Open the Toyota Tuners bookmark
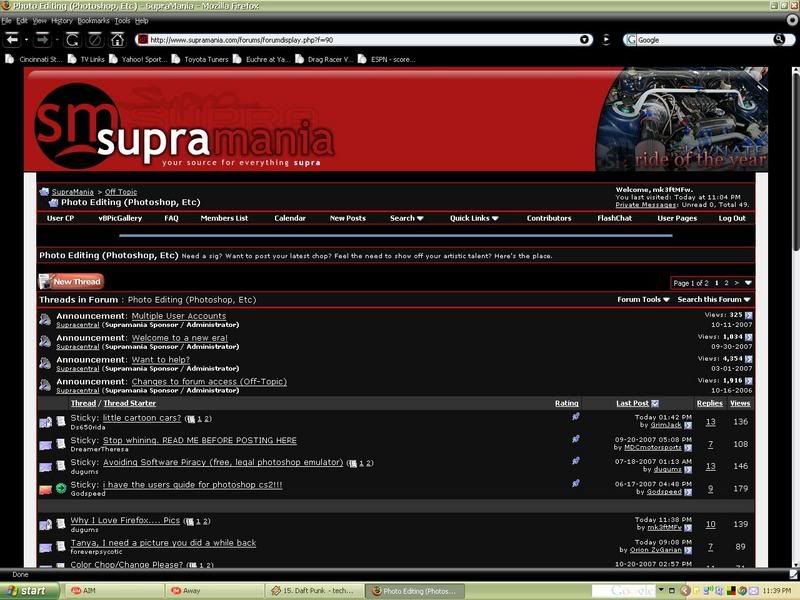This screenshot has width=800, height=600. pos(200,59)
